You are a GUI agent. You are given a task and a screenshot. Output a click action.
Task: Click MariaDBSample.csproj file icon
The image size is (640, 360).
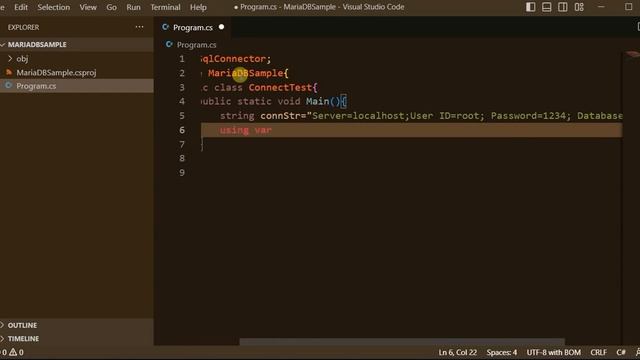tap(9, 72)
